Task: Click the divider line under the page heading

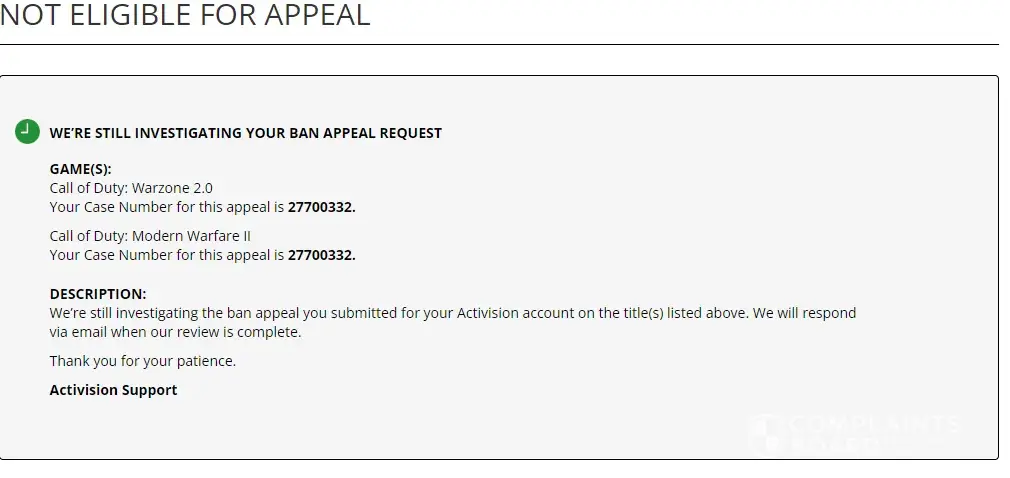Action: tap(499, 45)
